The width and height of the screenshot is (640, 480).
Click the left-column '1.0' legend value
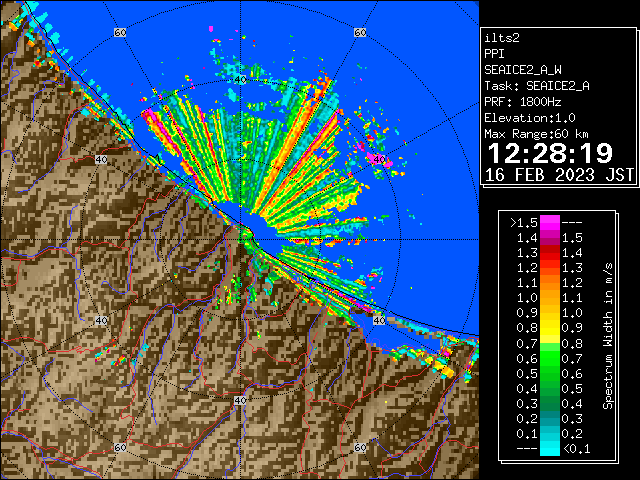click(x=527, y=298)
